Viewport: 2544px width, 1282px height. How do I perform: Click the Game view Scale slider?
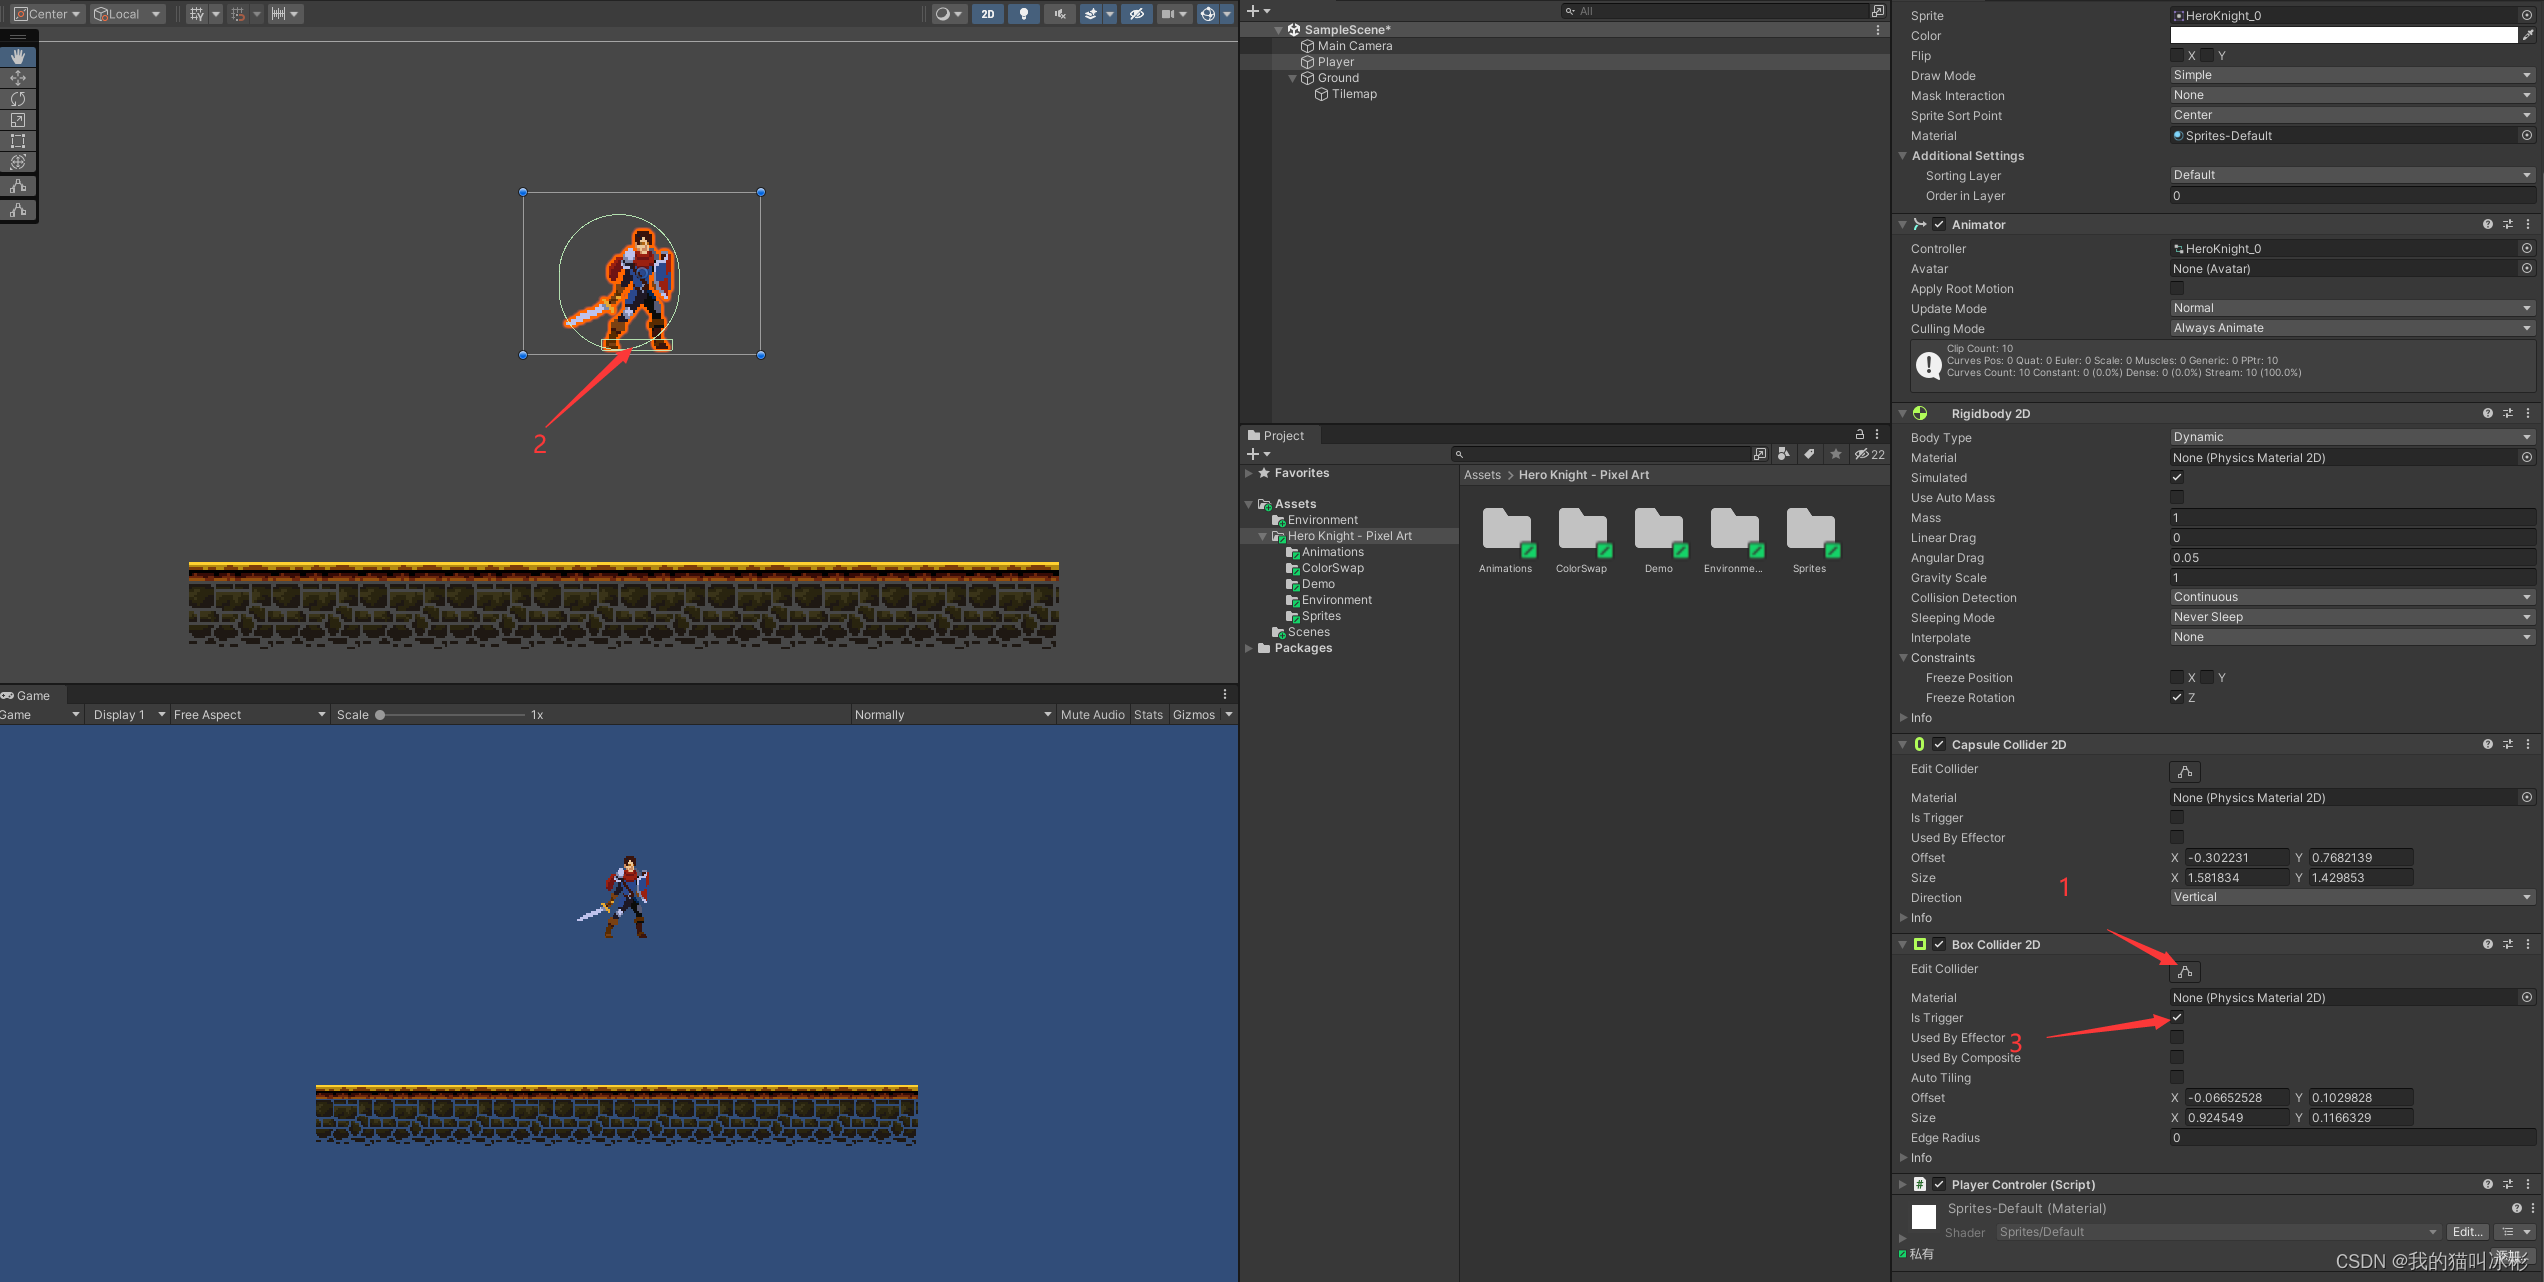coord(450,715)
